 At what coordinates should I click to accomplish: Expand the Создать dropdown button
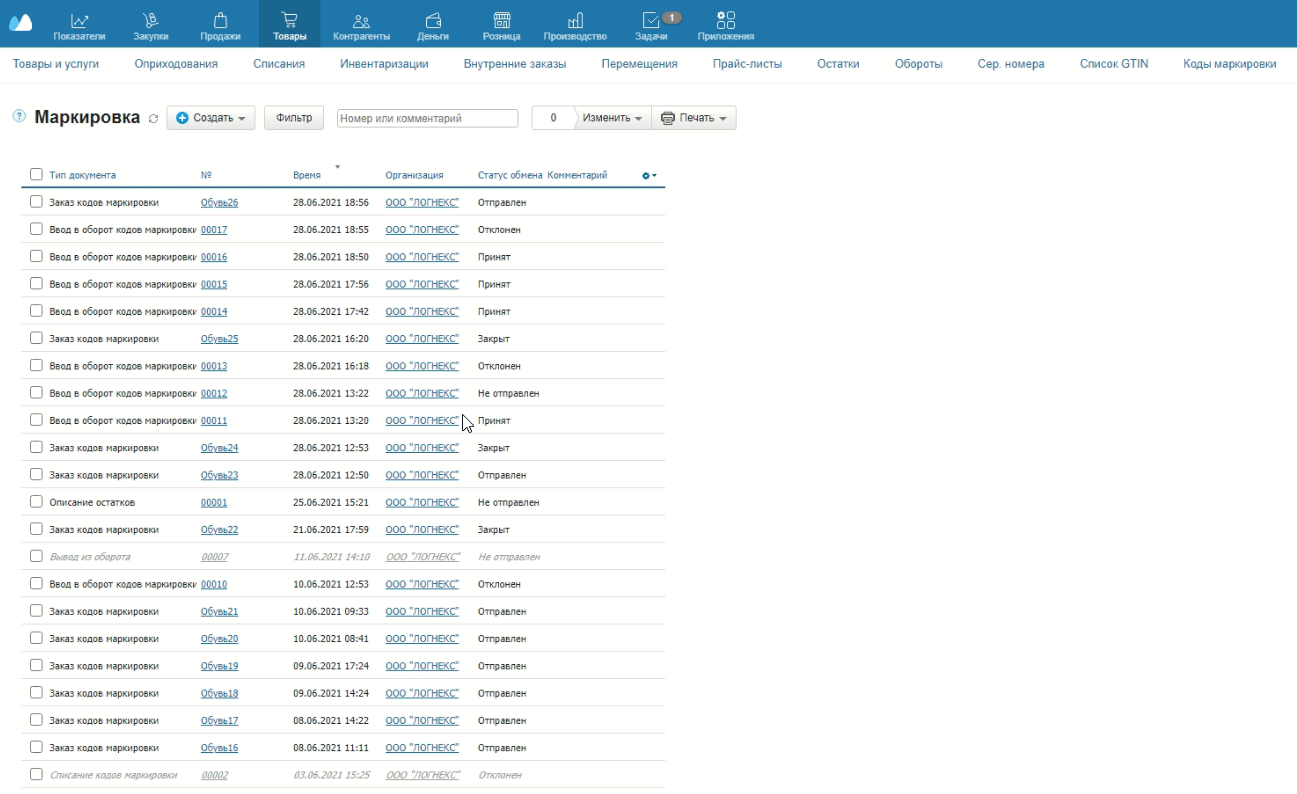[x=211, y=118]
